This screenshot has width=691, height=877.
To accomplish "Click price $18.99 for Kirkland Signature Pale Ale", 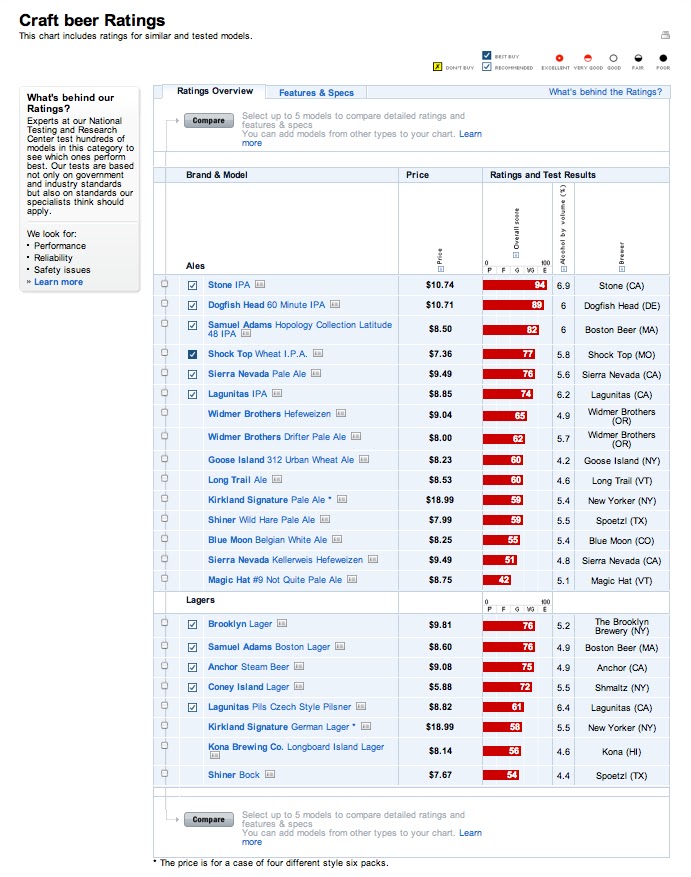I will coord(440,499).
